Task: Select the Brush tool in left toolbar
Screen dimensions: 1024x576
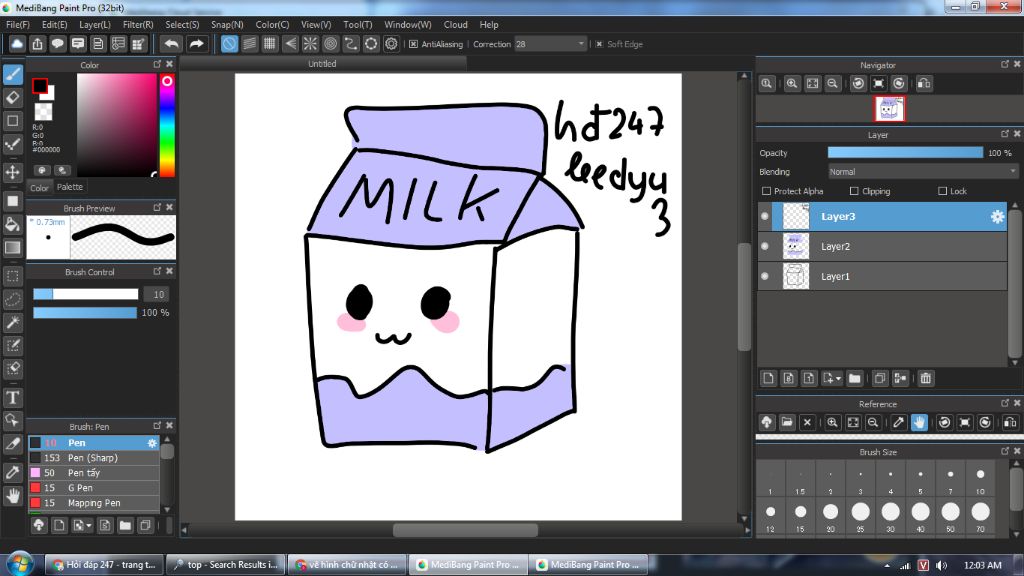Action: [x=13, y=74]
